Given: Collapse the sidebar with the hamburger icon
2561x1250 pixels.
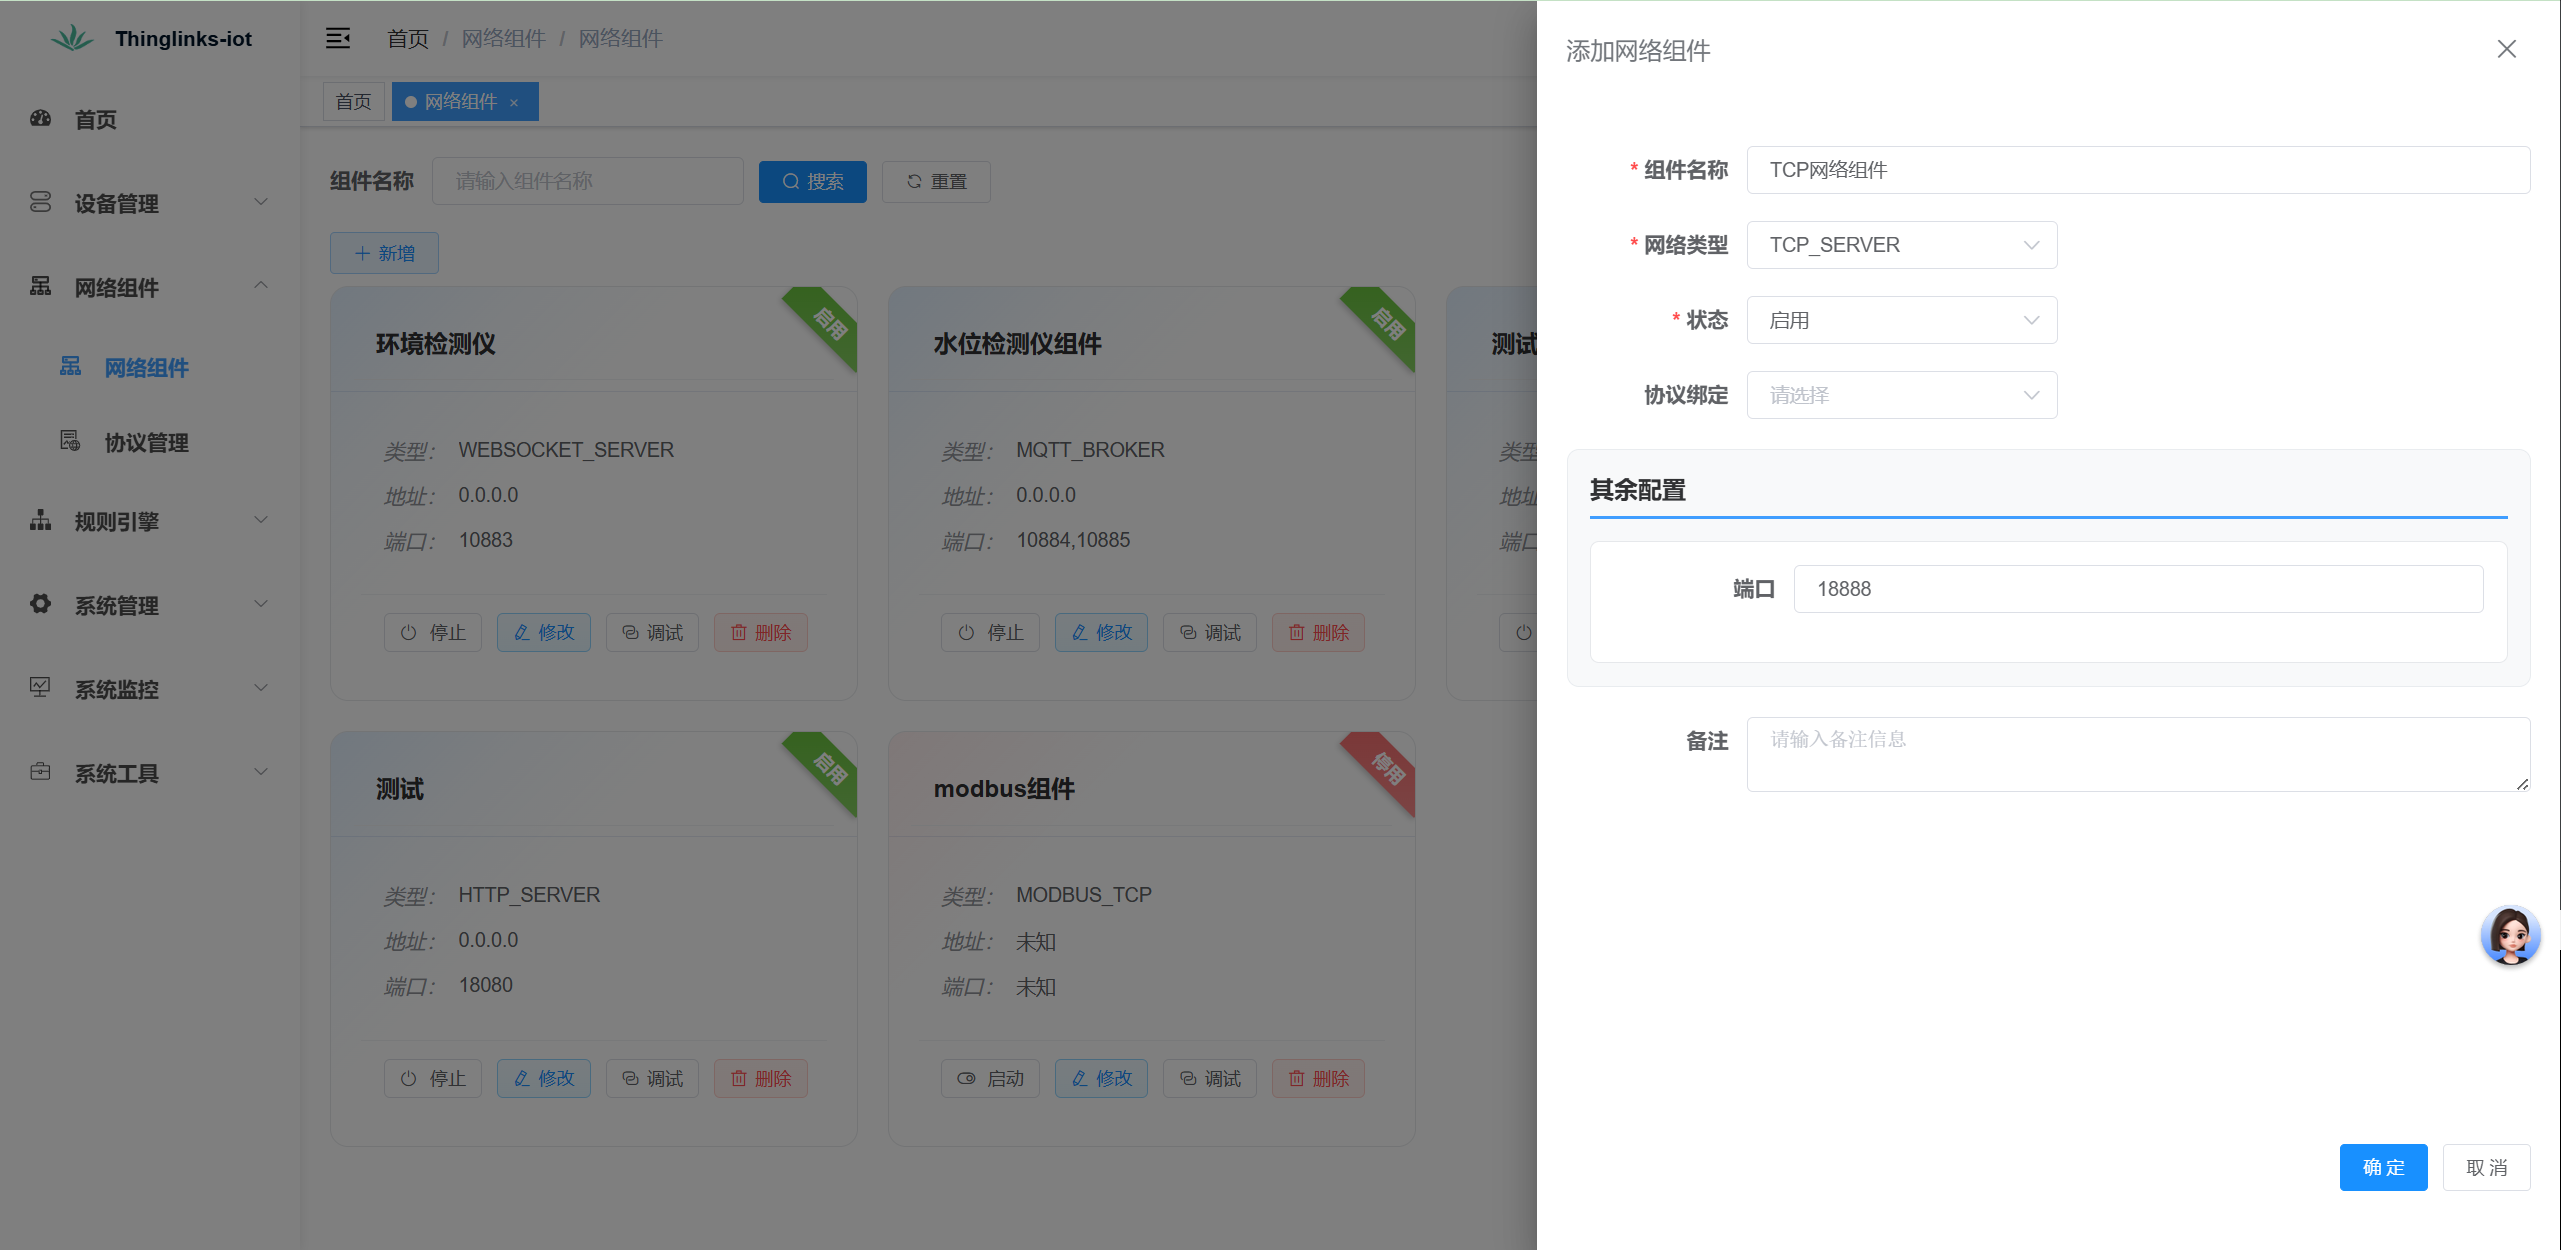Looking at the screenshot, I should pyautogui.click(x=338, y=38).
